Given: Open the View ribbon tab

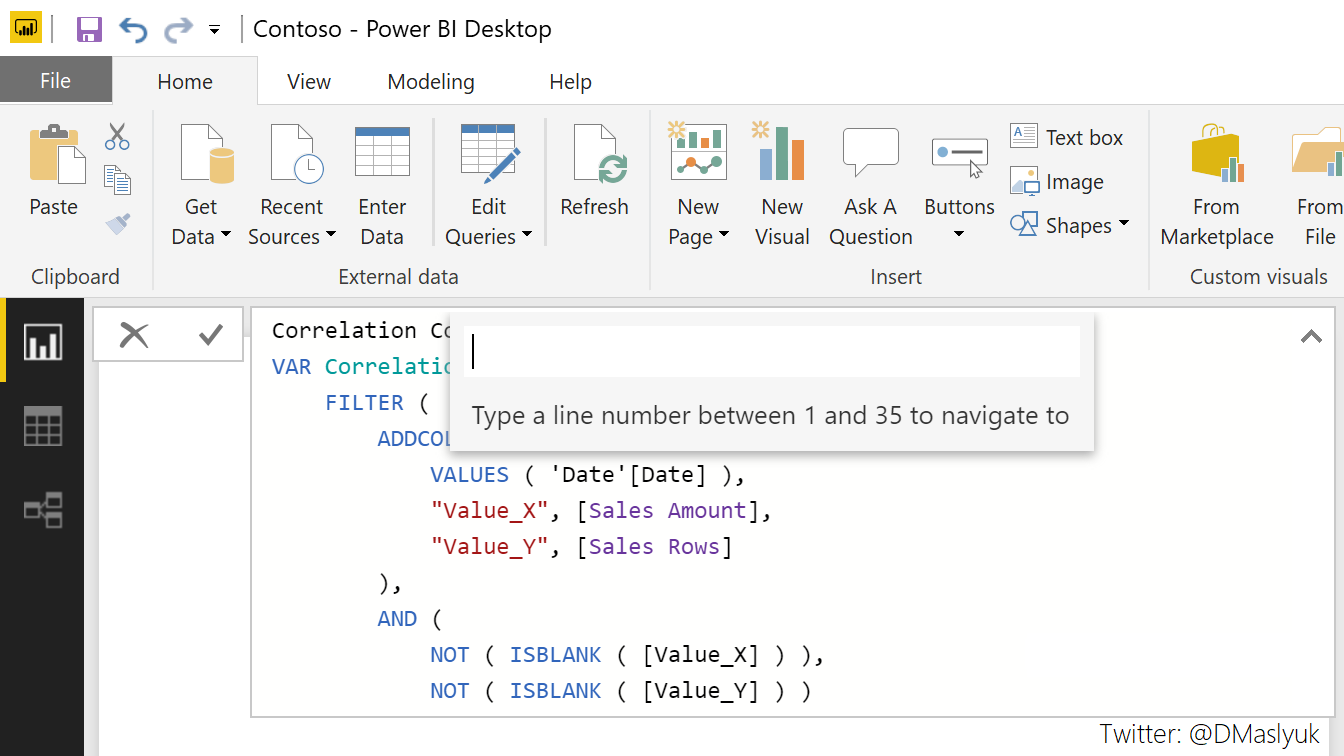Looking at the screenshot, I should click(x=308, y=81).
